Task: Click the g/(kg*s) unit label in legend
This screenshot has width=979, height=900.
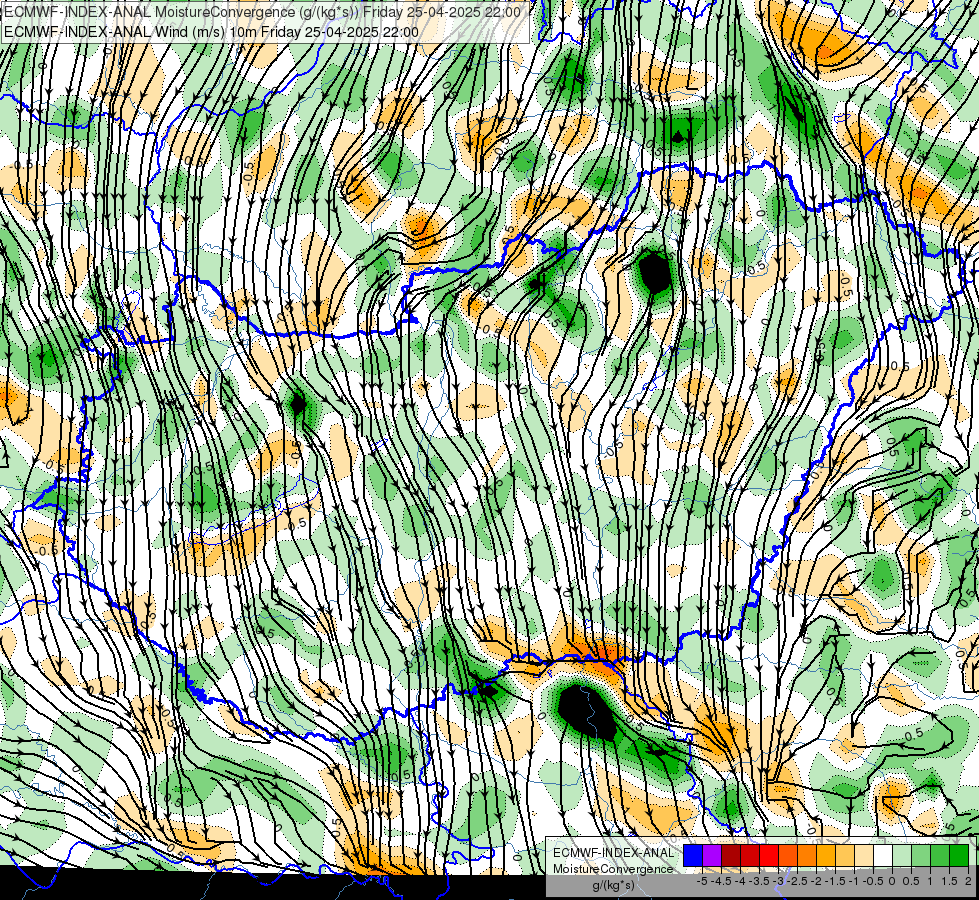Action: [613, 886]
